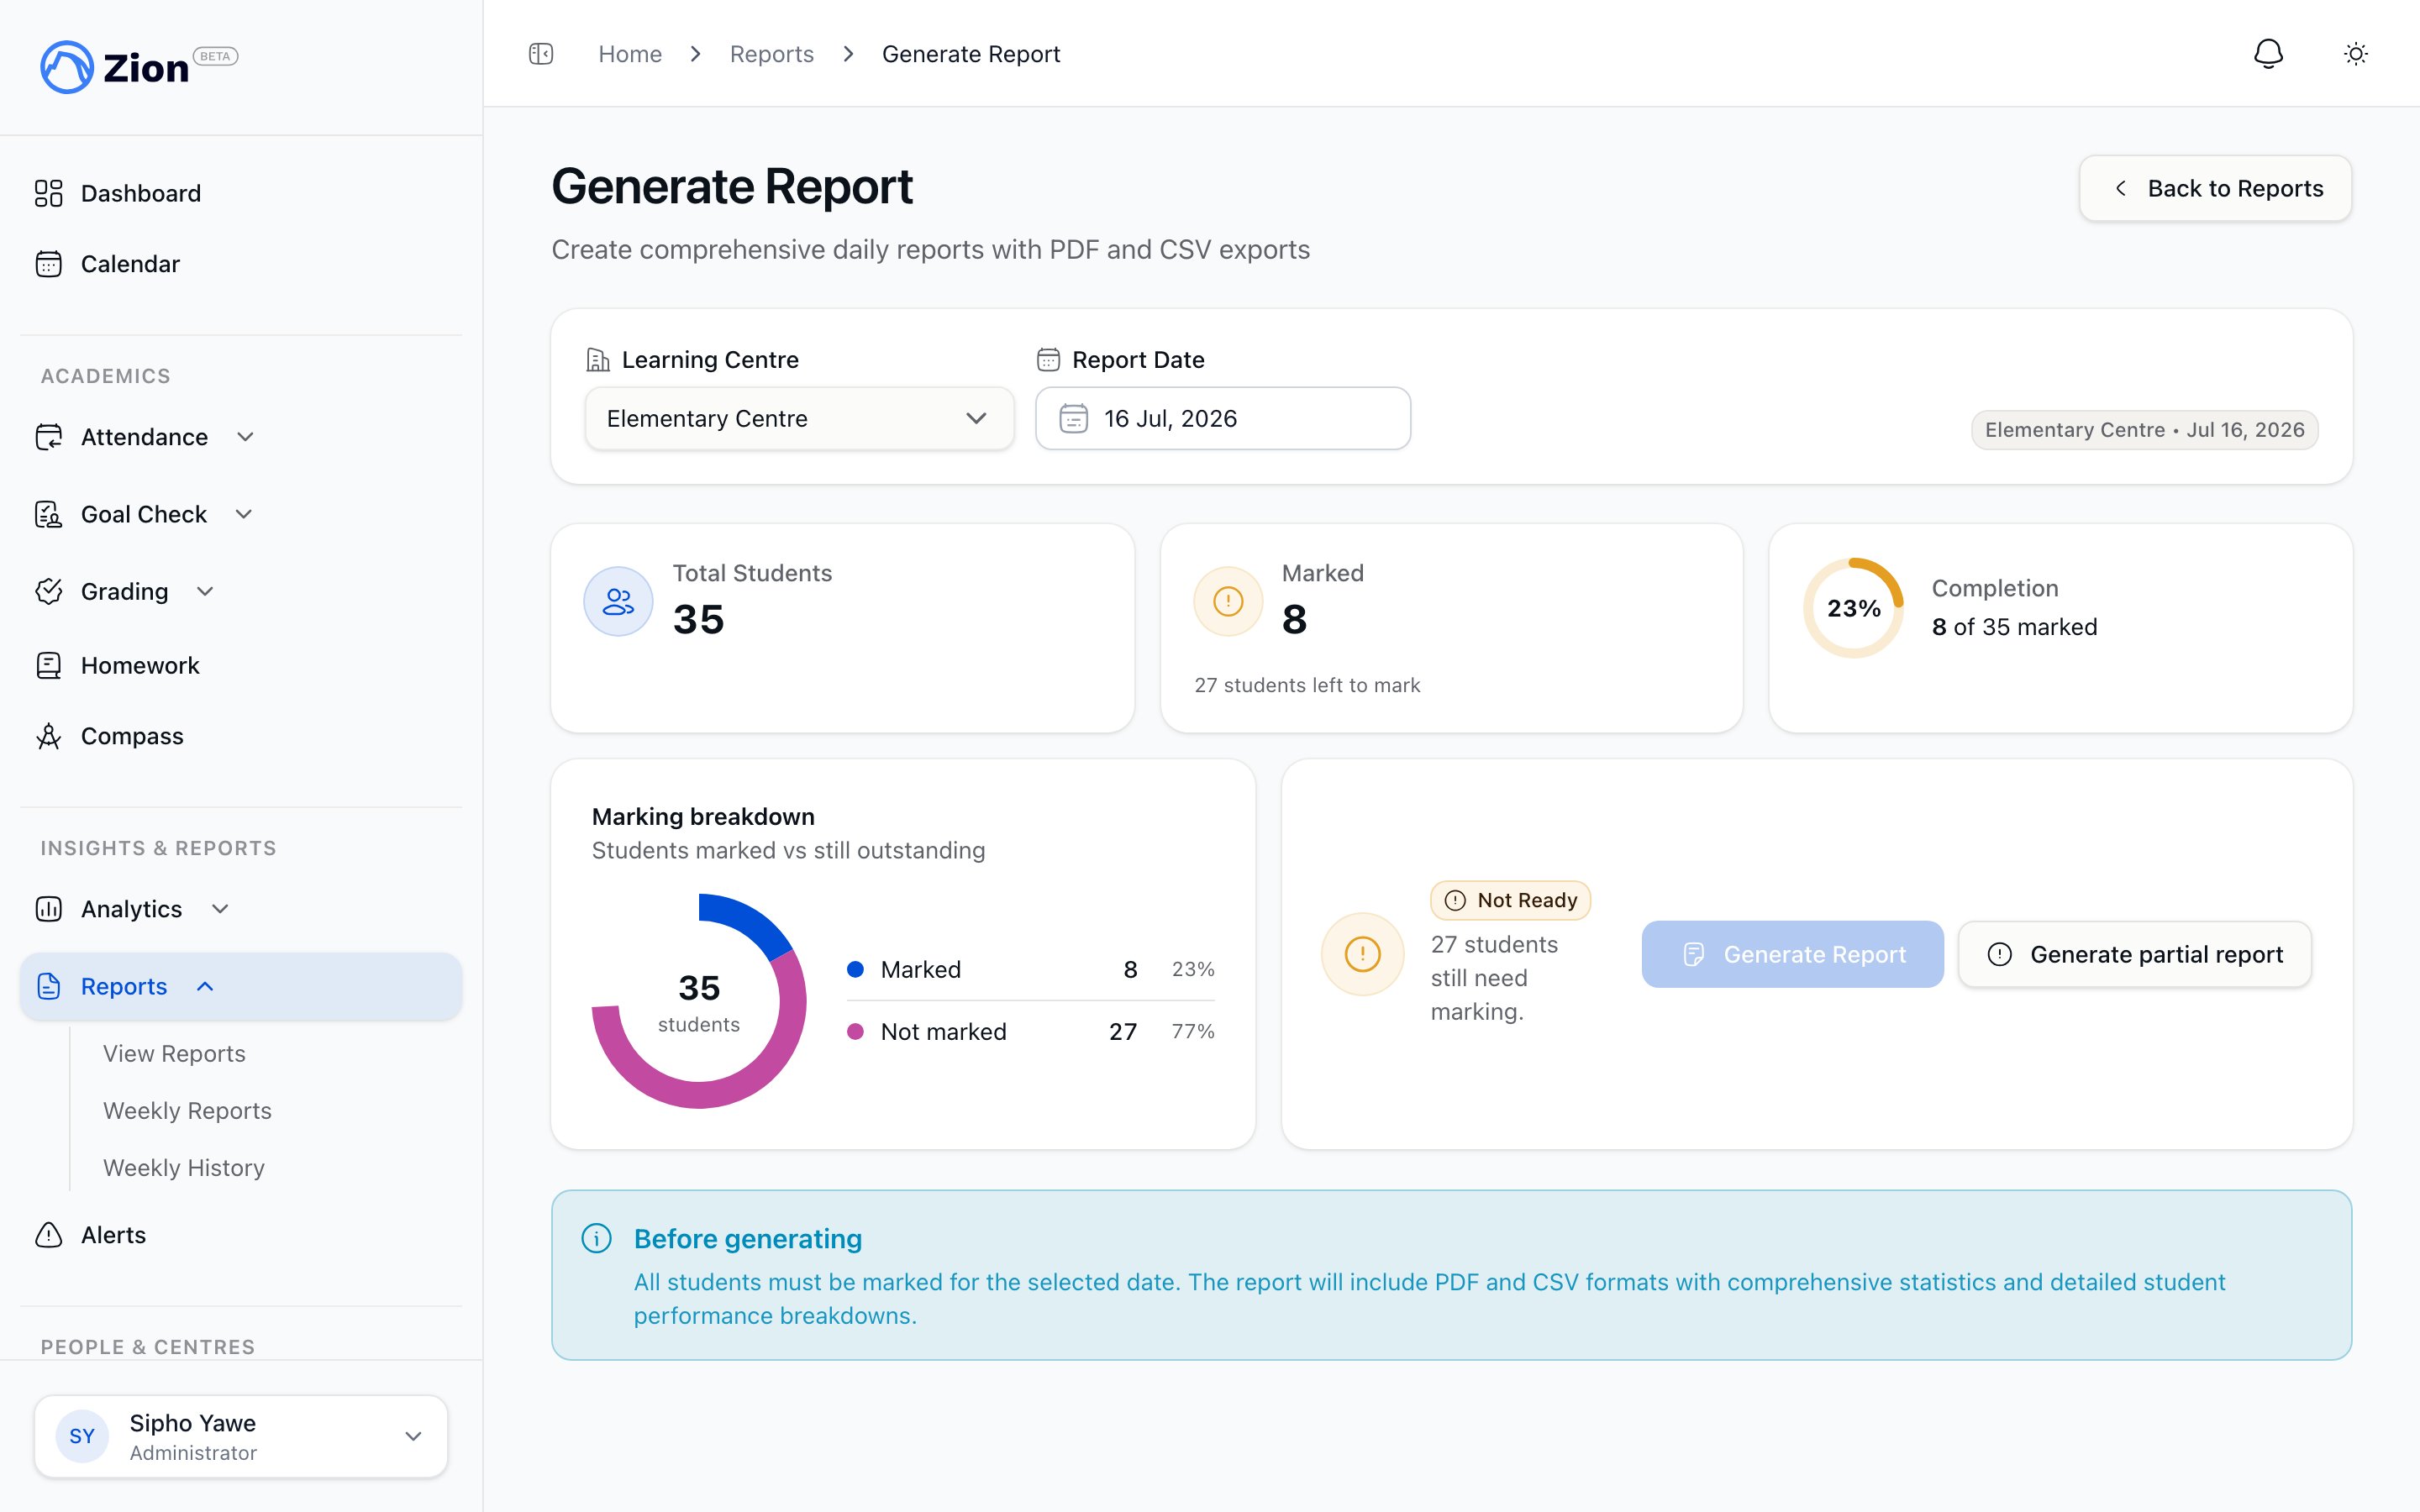Expand the Goal Check submenu chevron

pyautogui.click(x=244, y=514)
